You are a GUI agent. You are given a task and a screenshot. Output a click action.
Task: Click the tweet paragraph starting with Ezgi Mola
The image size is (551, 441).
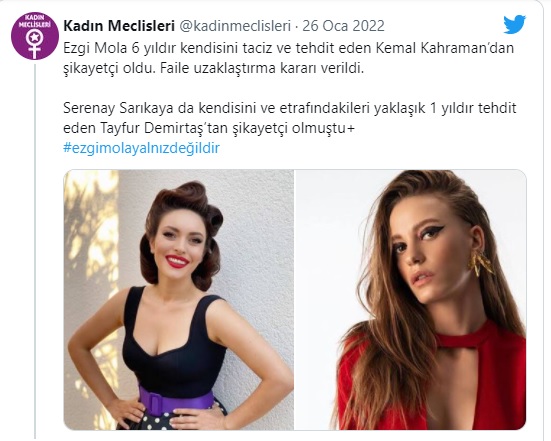click(x=289, y=58)
